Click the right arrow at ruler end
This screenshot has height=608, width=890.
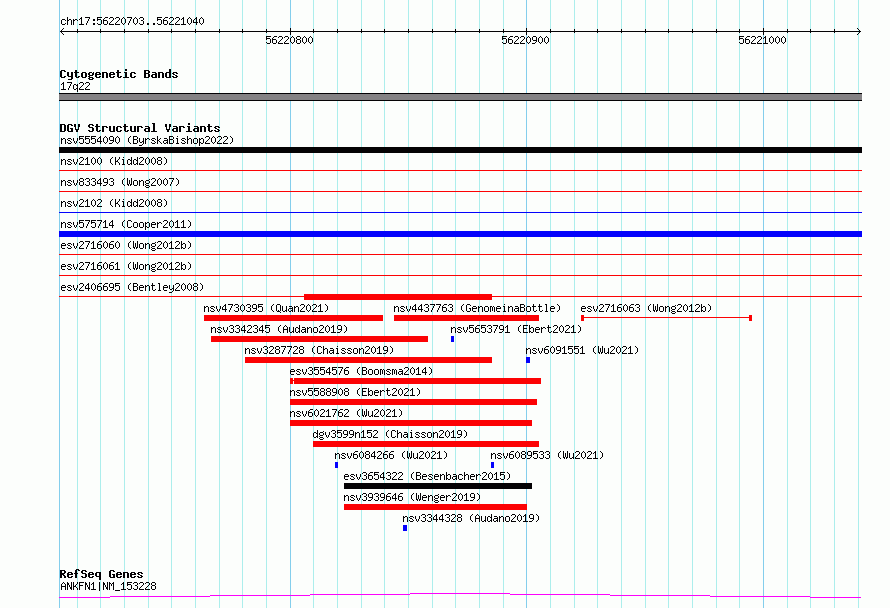click(859, 31)
